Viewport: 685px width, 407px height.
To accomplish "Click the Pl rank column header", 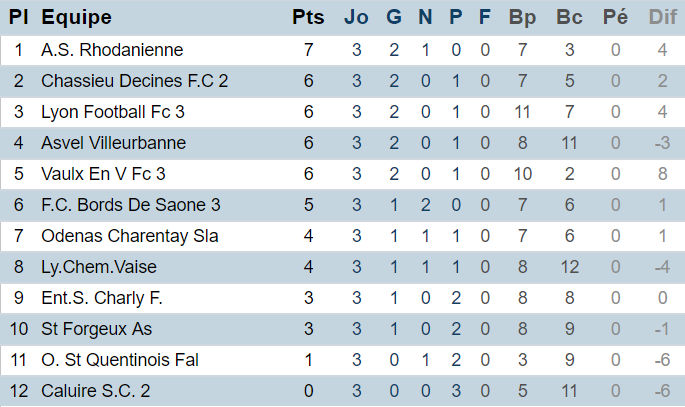I will pyautogui.click(x=18, y=17).
